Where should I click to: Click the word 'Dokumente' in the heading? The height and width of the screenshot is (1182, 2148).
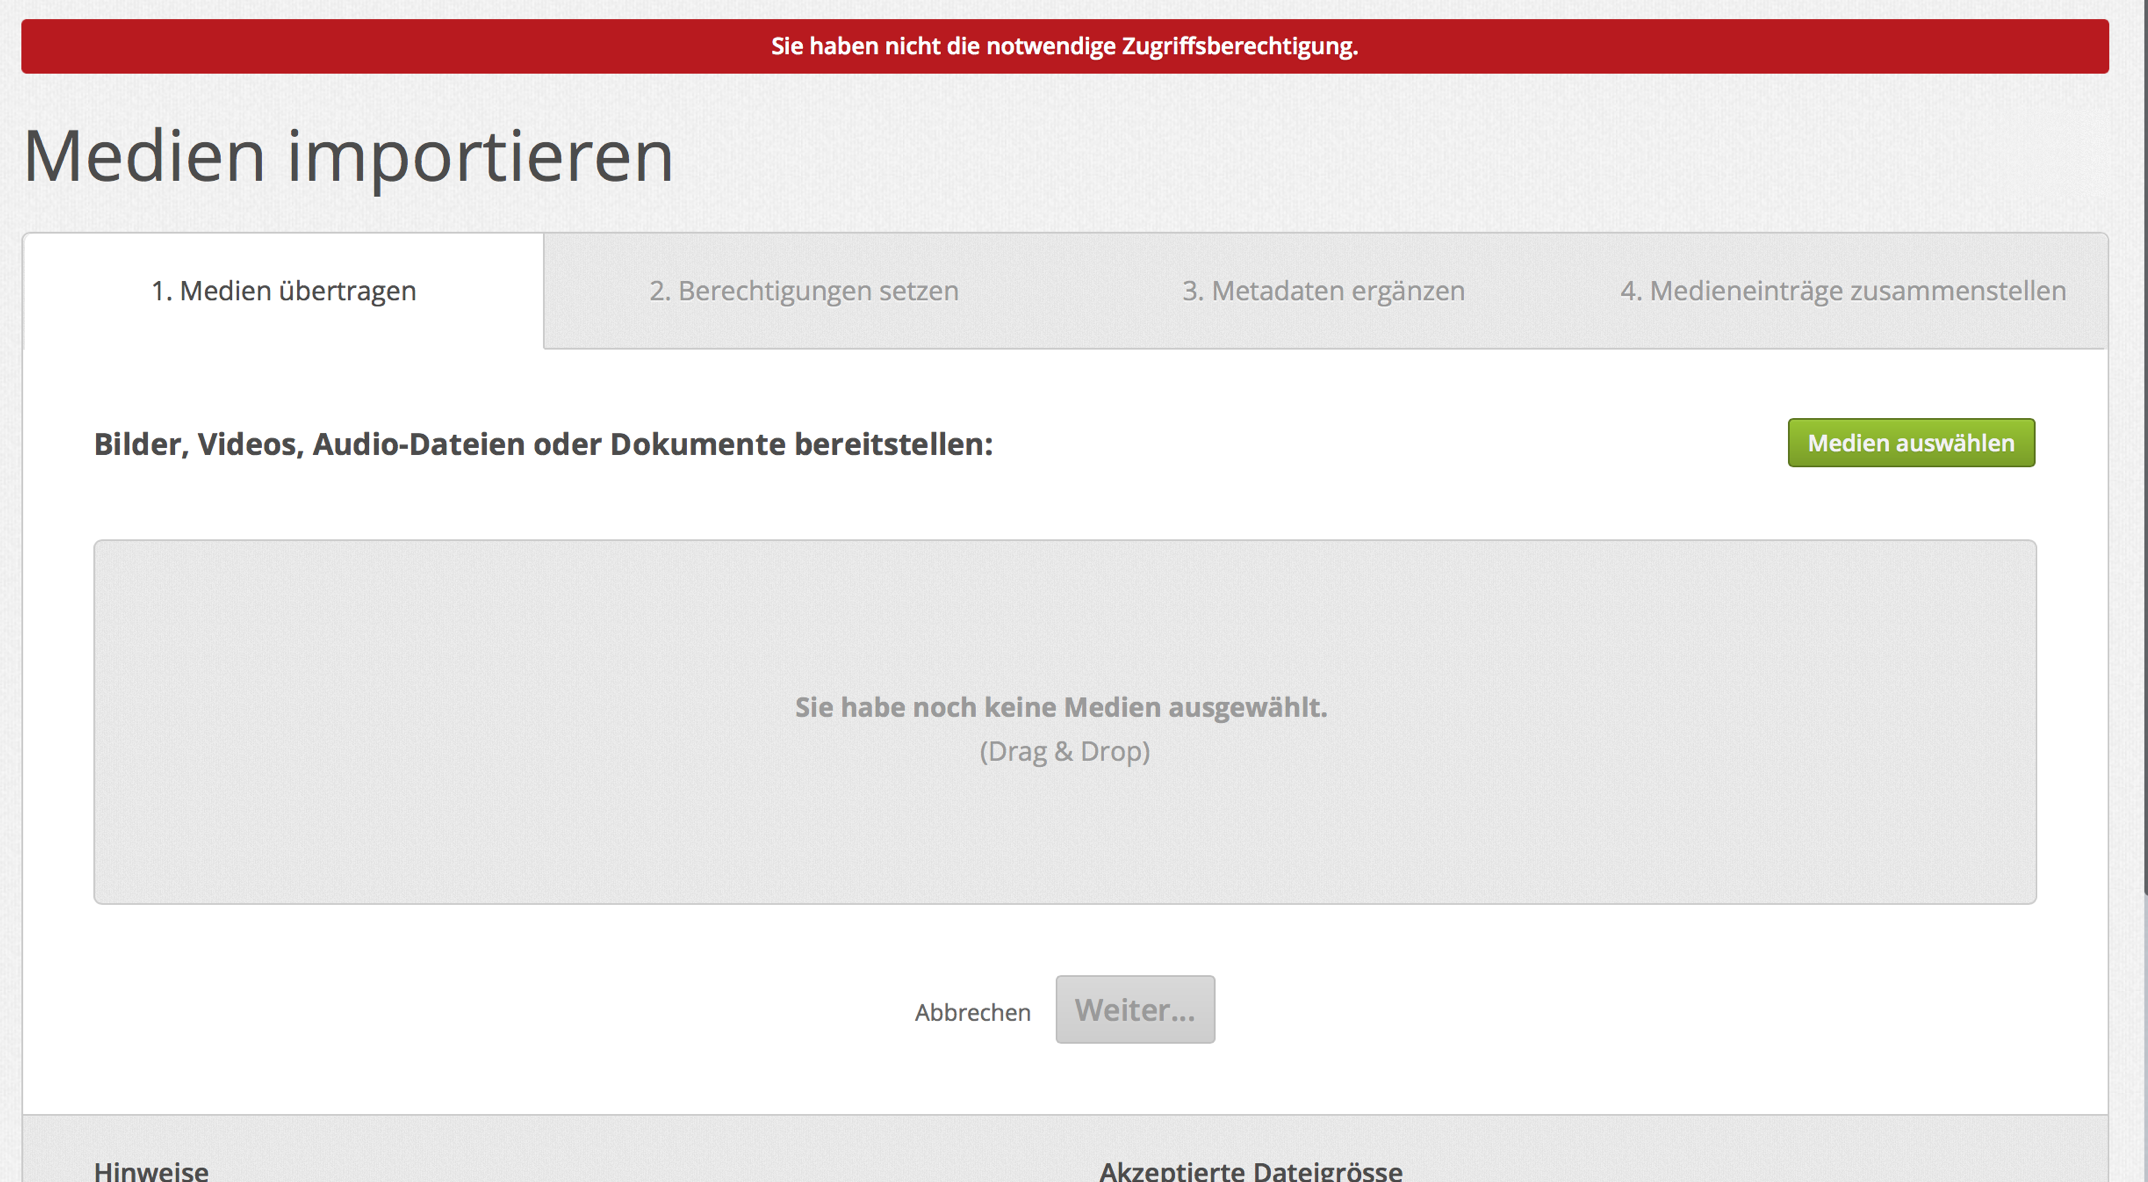697,444
